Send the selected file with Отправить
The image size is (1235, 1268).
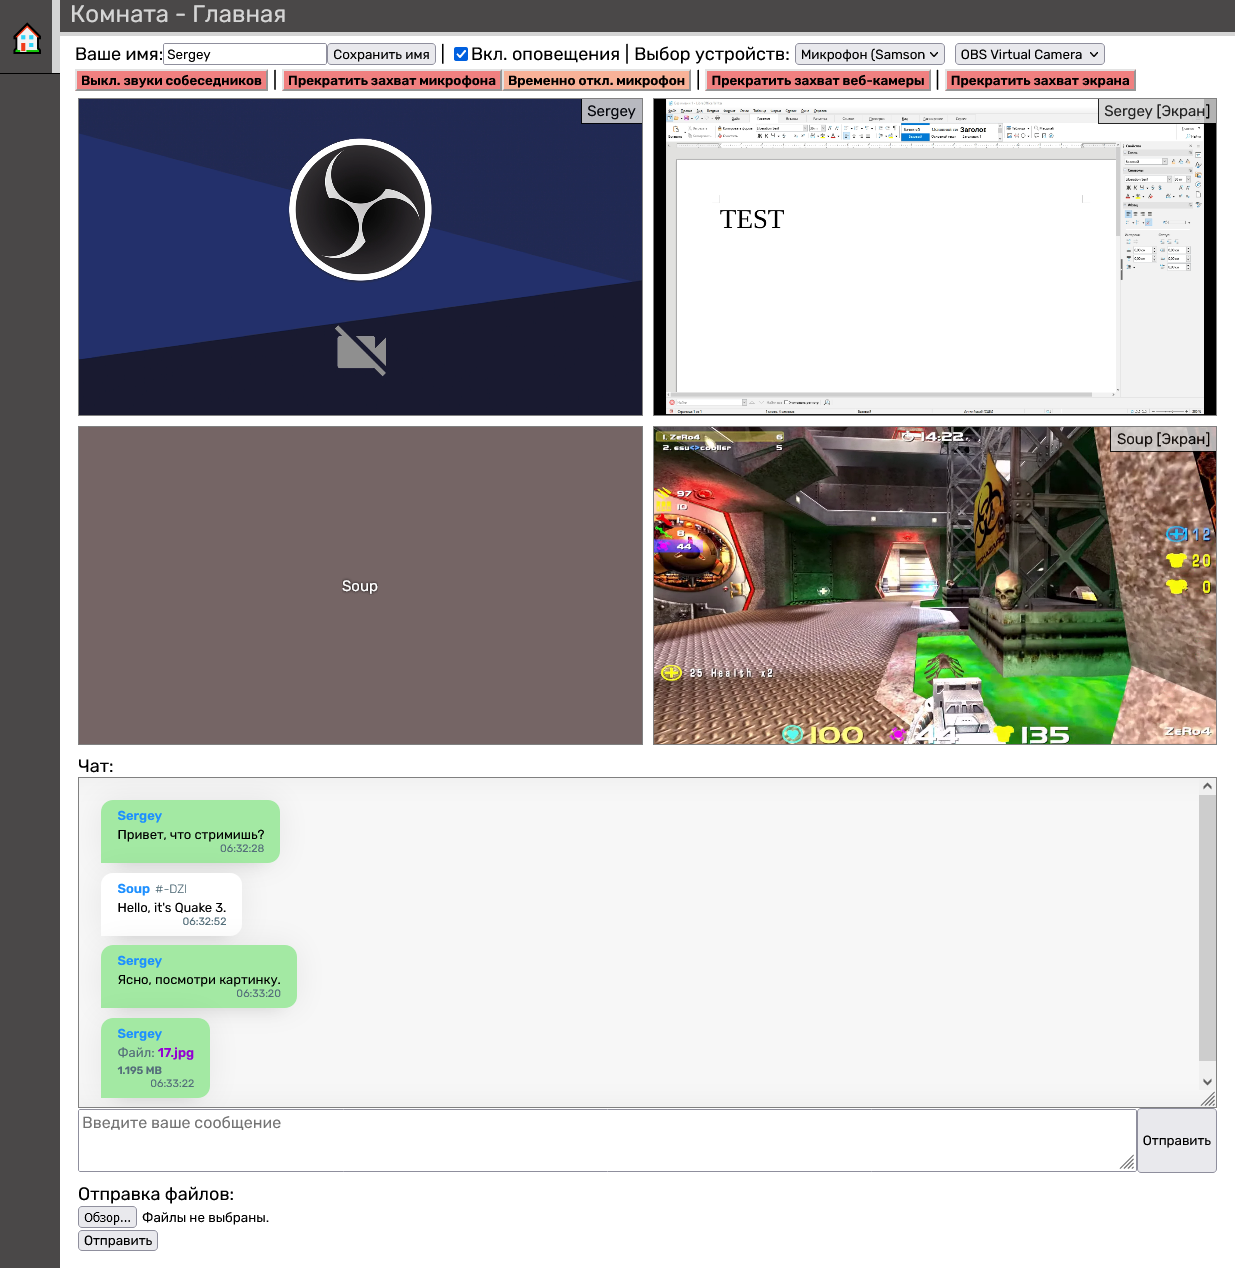[x=118, y=1240]
